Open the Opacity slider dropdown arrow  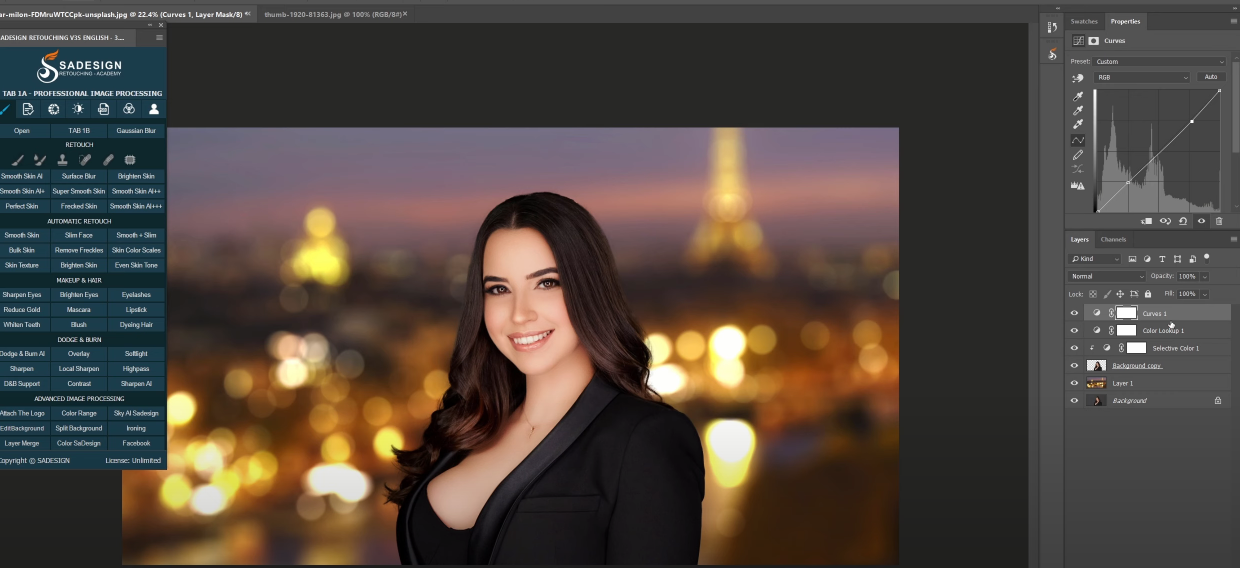[1205, 276]
